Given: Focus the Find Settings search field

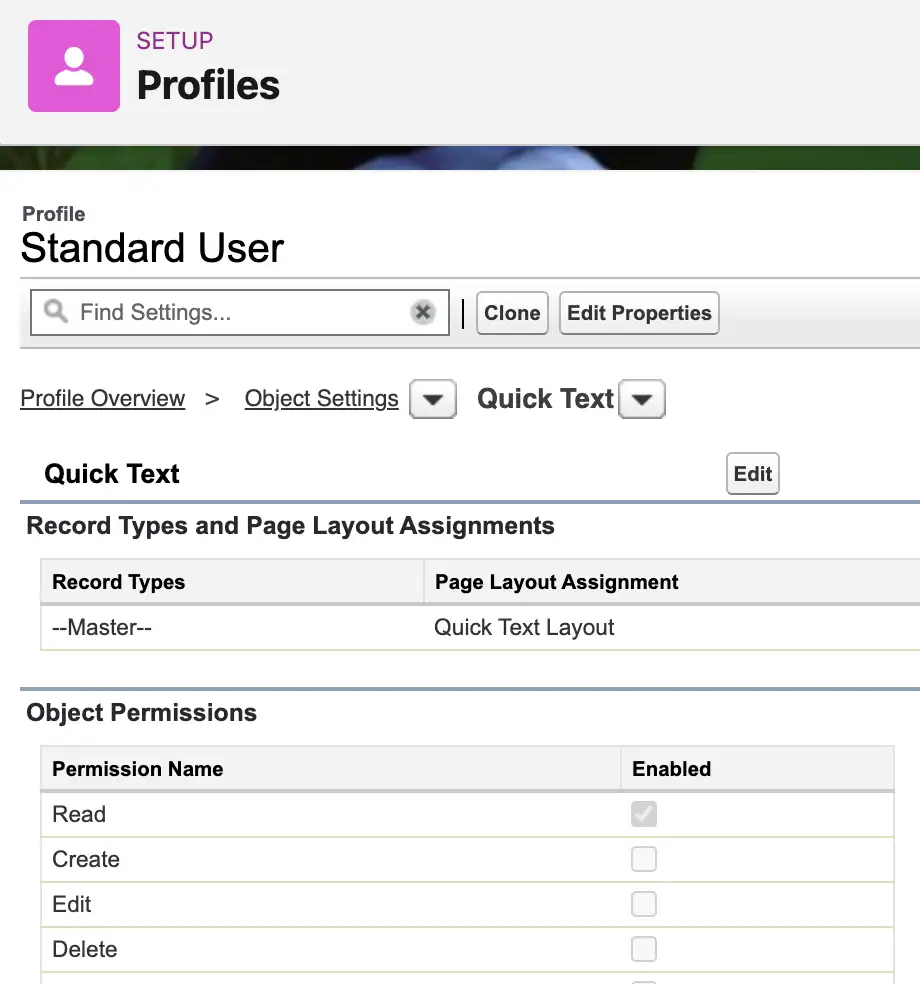Looking at the screenshot, I should 240,313.
